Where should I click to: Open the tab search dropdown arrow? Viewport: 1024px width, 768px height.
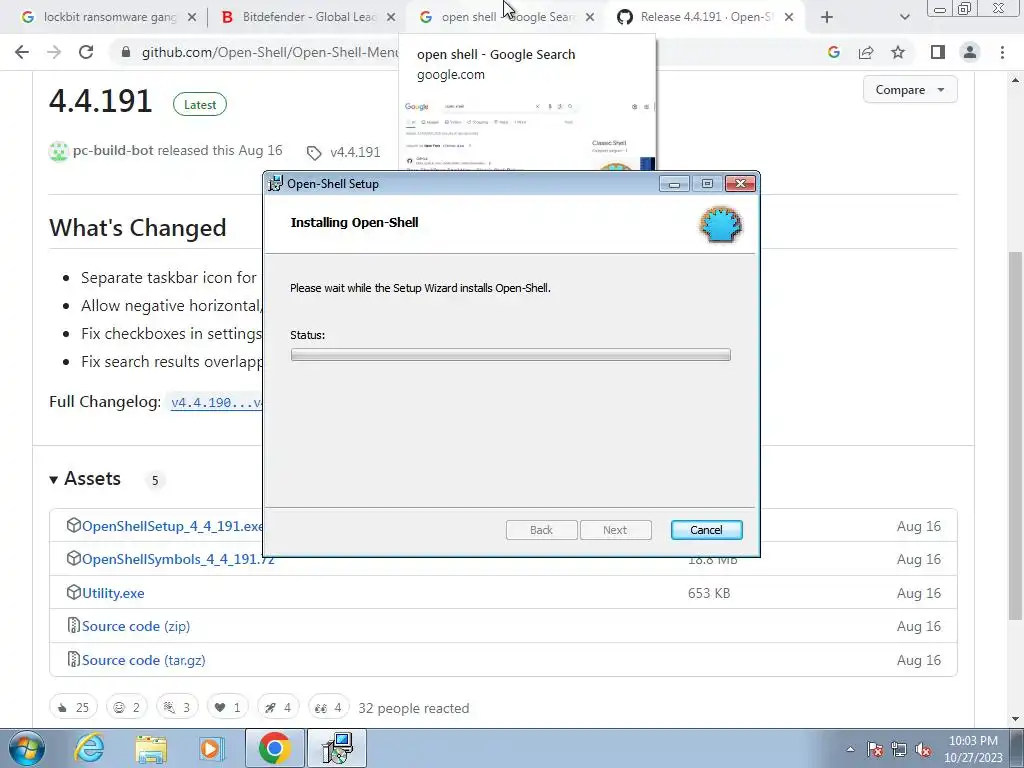coord(904,18)
